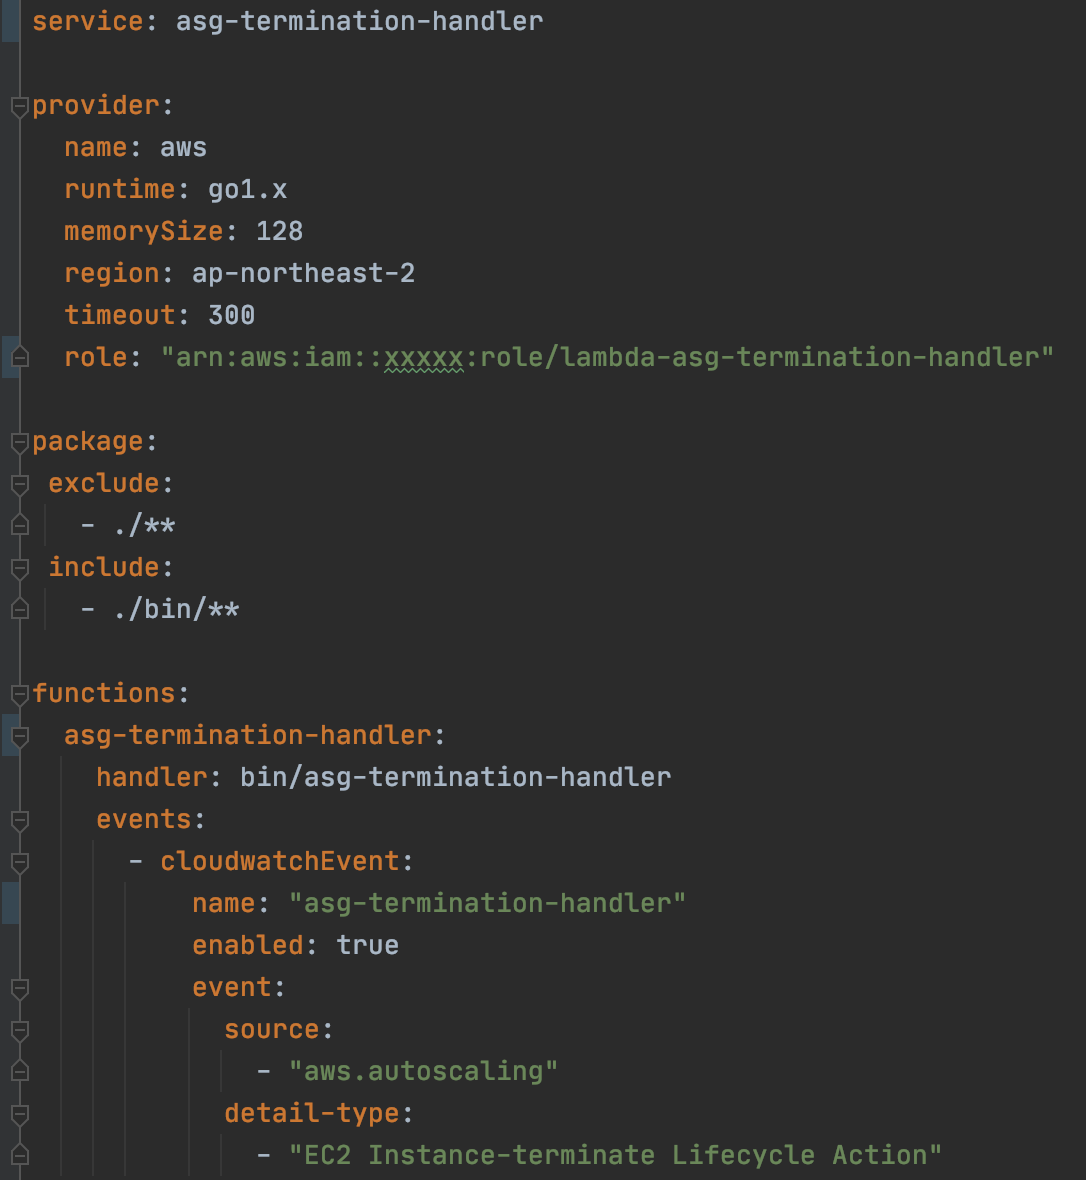Collapse the provider block fold marker
This screenshot has height=1180, width=1086.
coord(20,108)
